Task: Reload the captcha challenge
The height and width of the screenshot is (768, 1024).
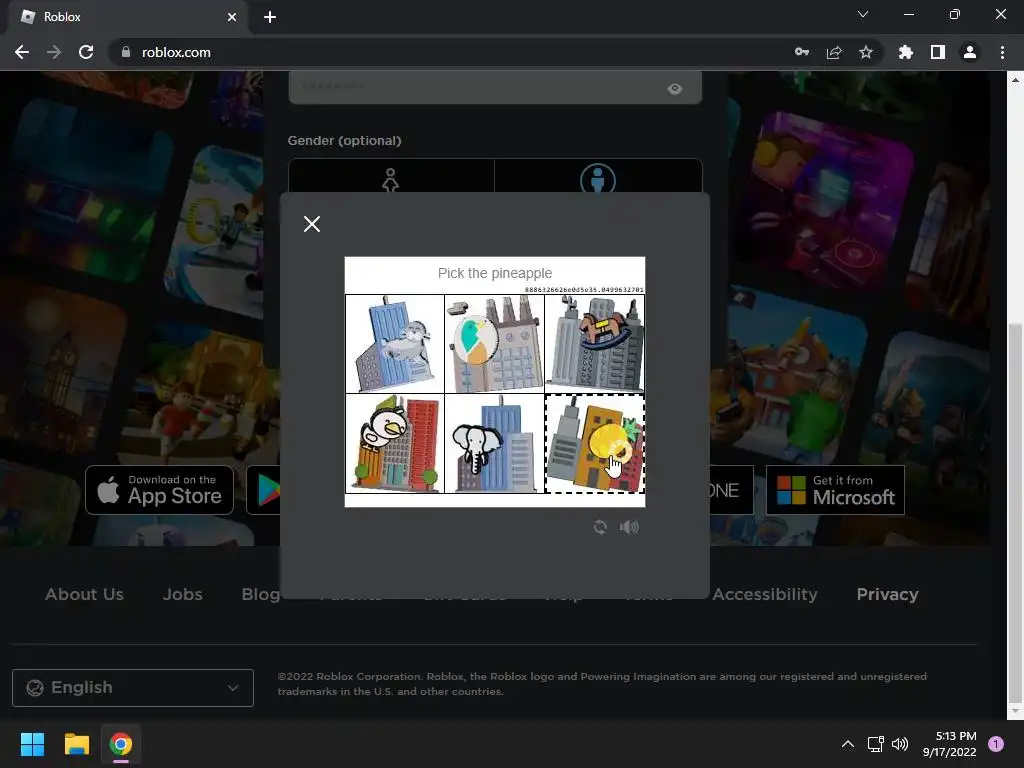Action: [600, 526]
